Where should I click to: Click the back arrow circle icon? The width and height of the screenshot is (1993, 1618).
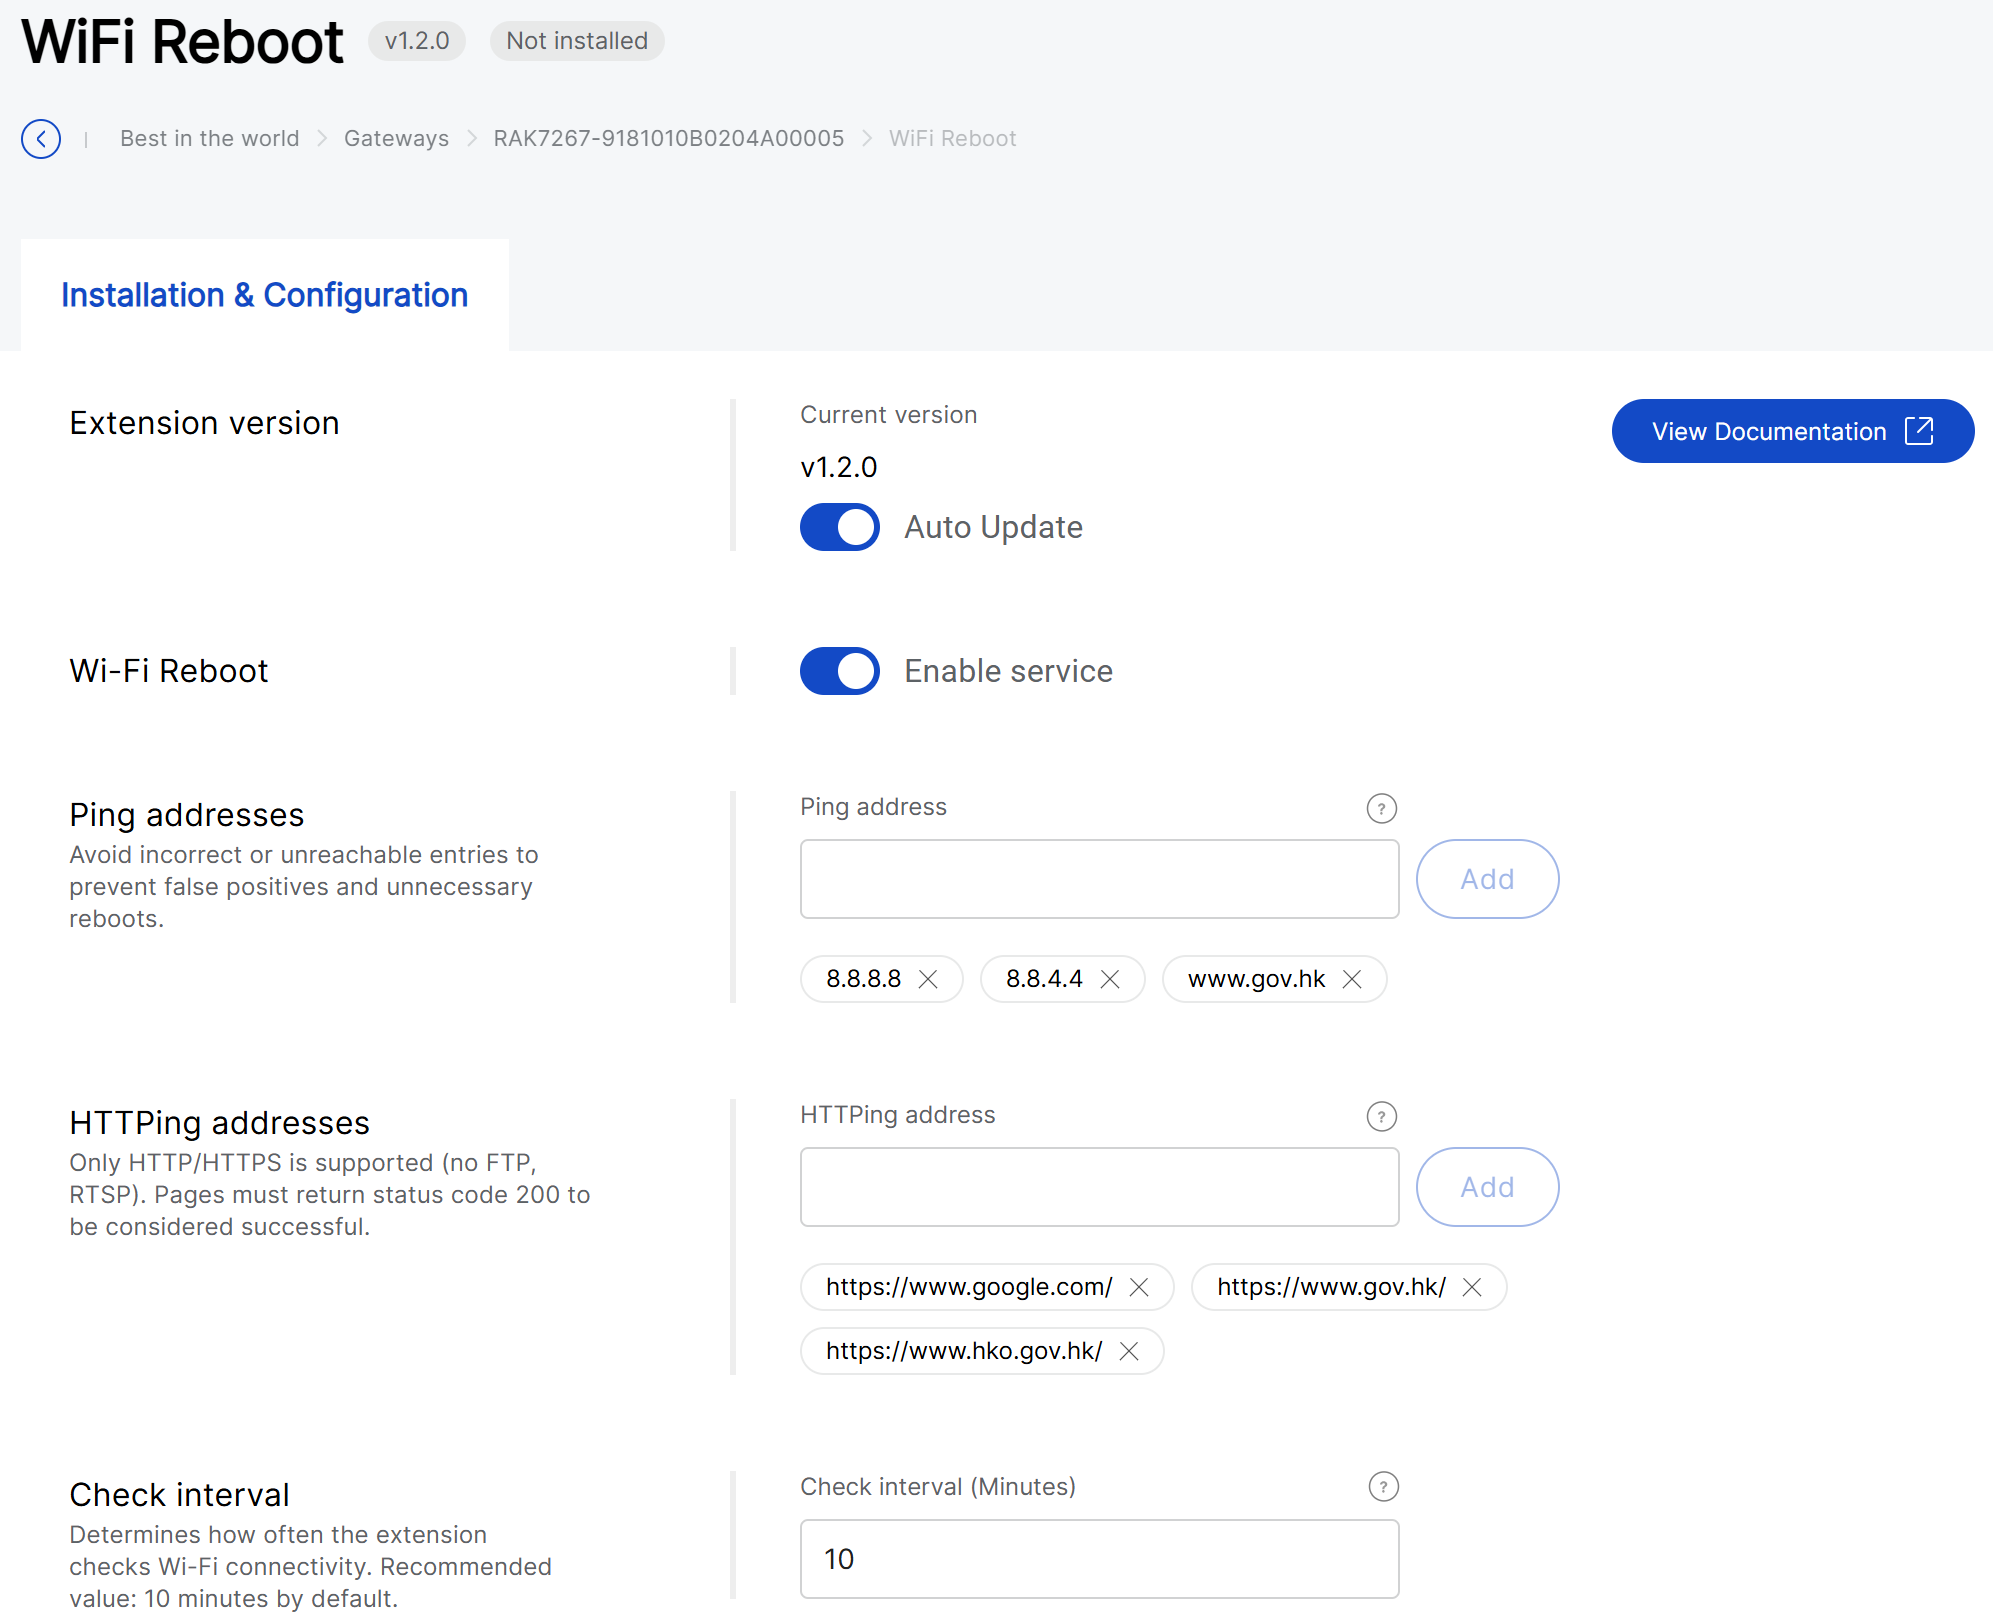pyautogui.click(x=41, y=139)
